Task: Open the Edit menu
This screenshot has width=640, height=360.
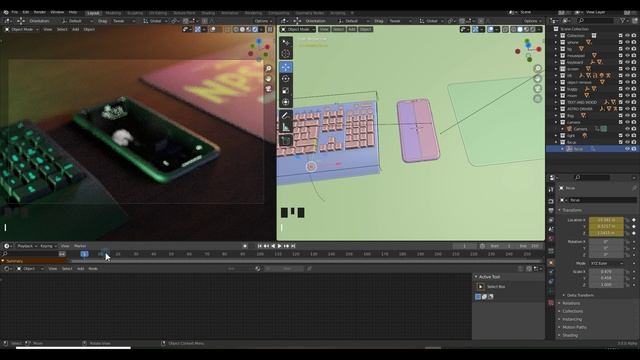Action: (26, 13)
